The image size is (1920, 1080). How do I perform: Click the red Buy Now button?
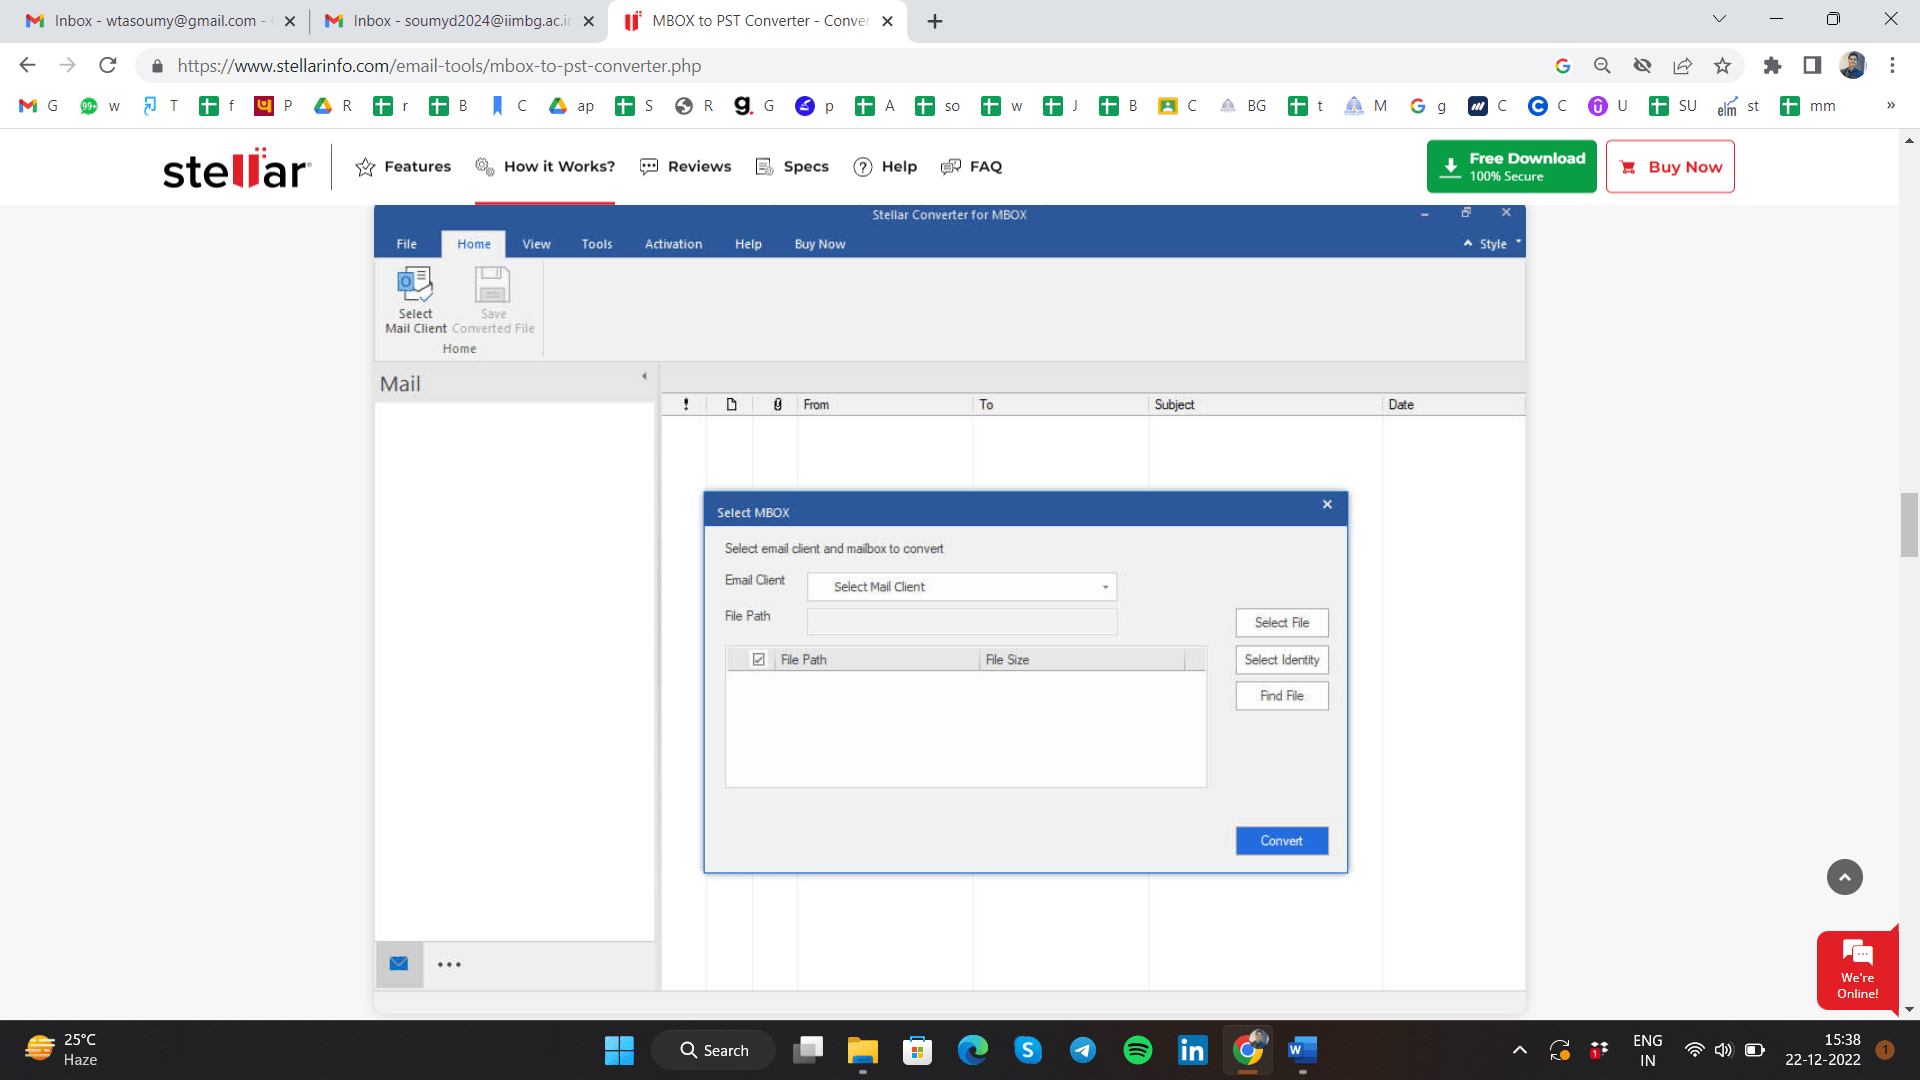pyautogui.click(x=1670, y=166)
